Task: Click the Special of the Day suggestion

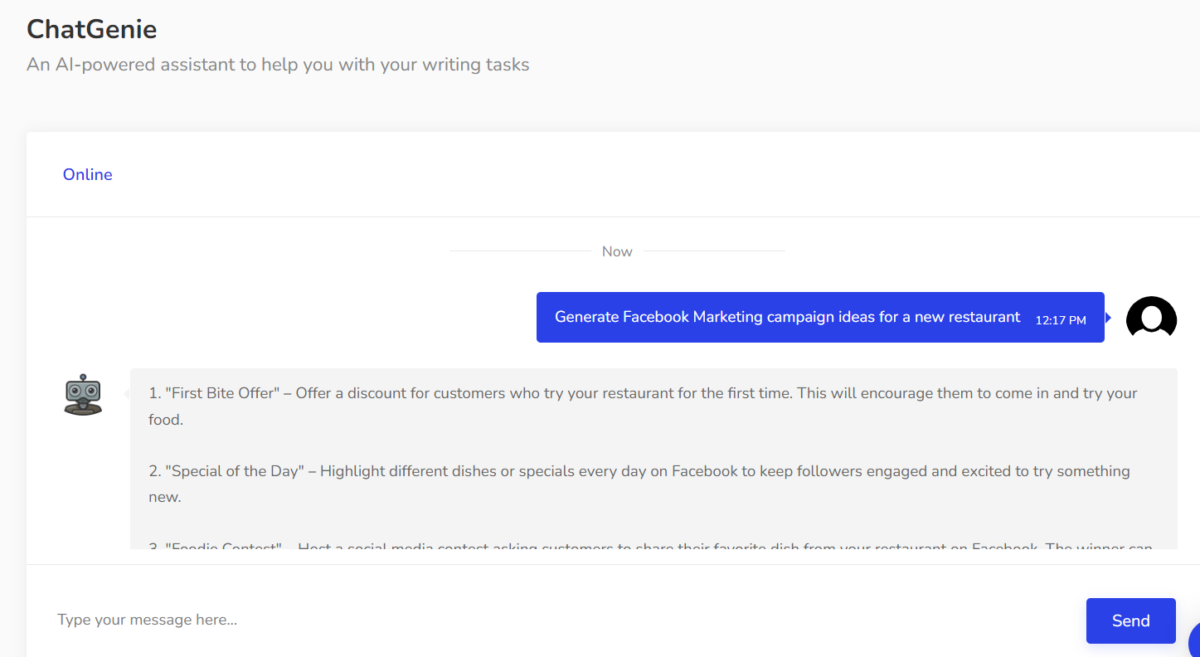Action: click(640, 483)
